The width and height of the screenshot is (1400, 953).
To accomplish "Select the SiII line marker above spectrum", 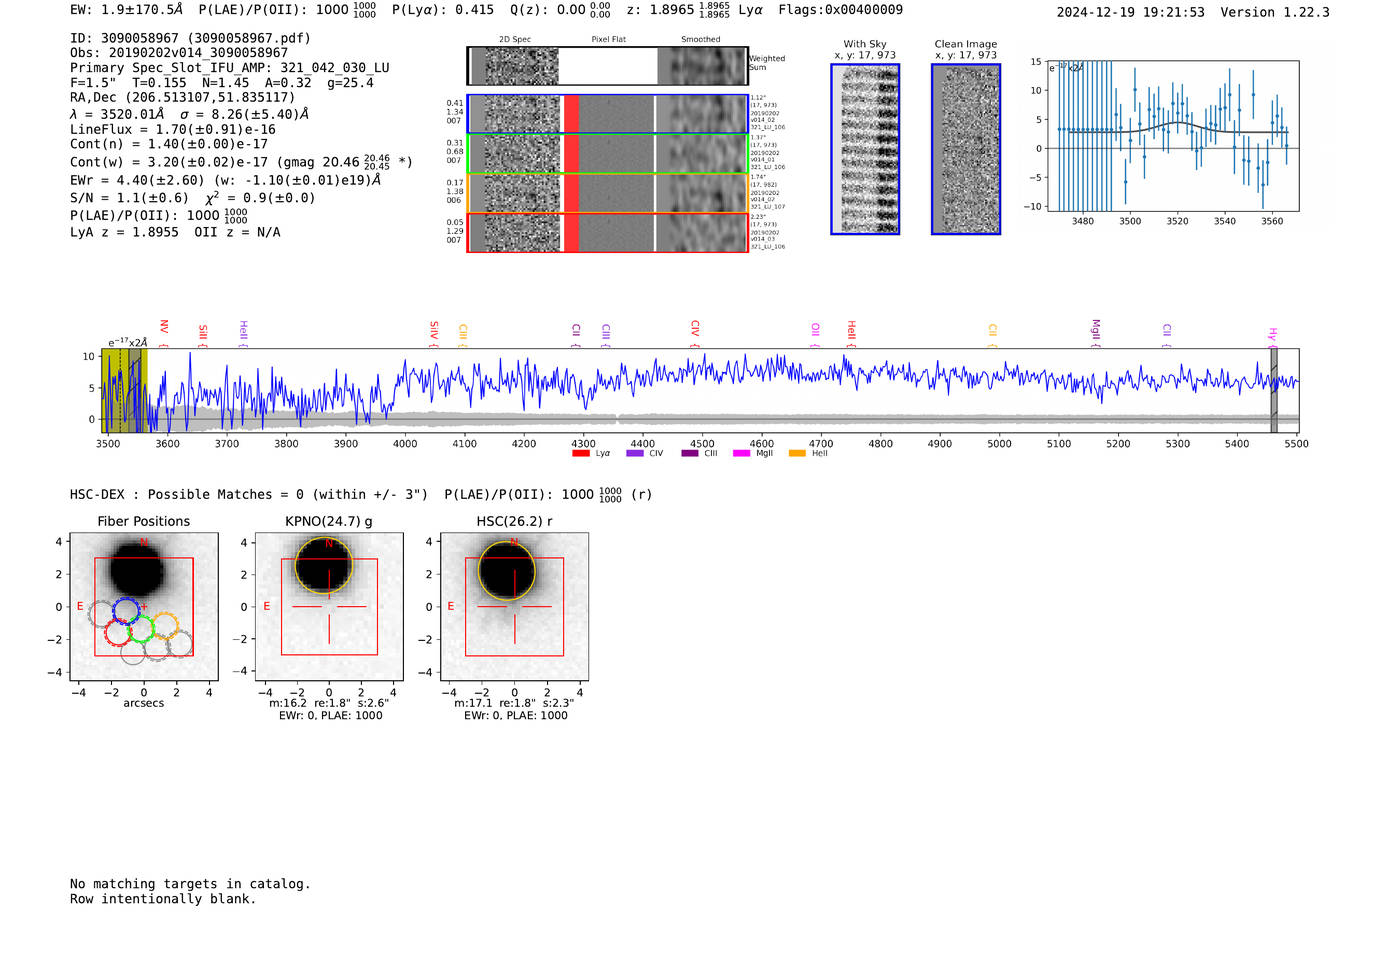I will pyautogui.click(x=203, y=335).
